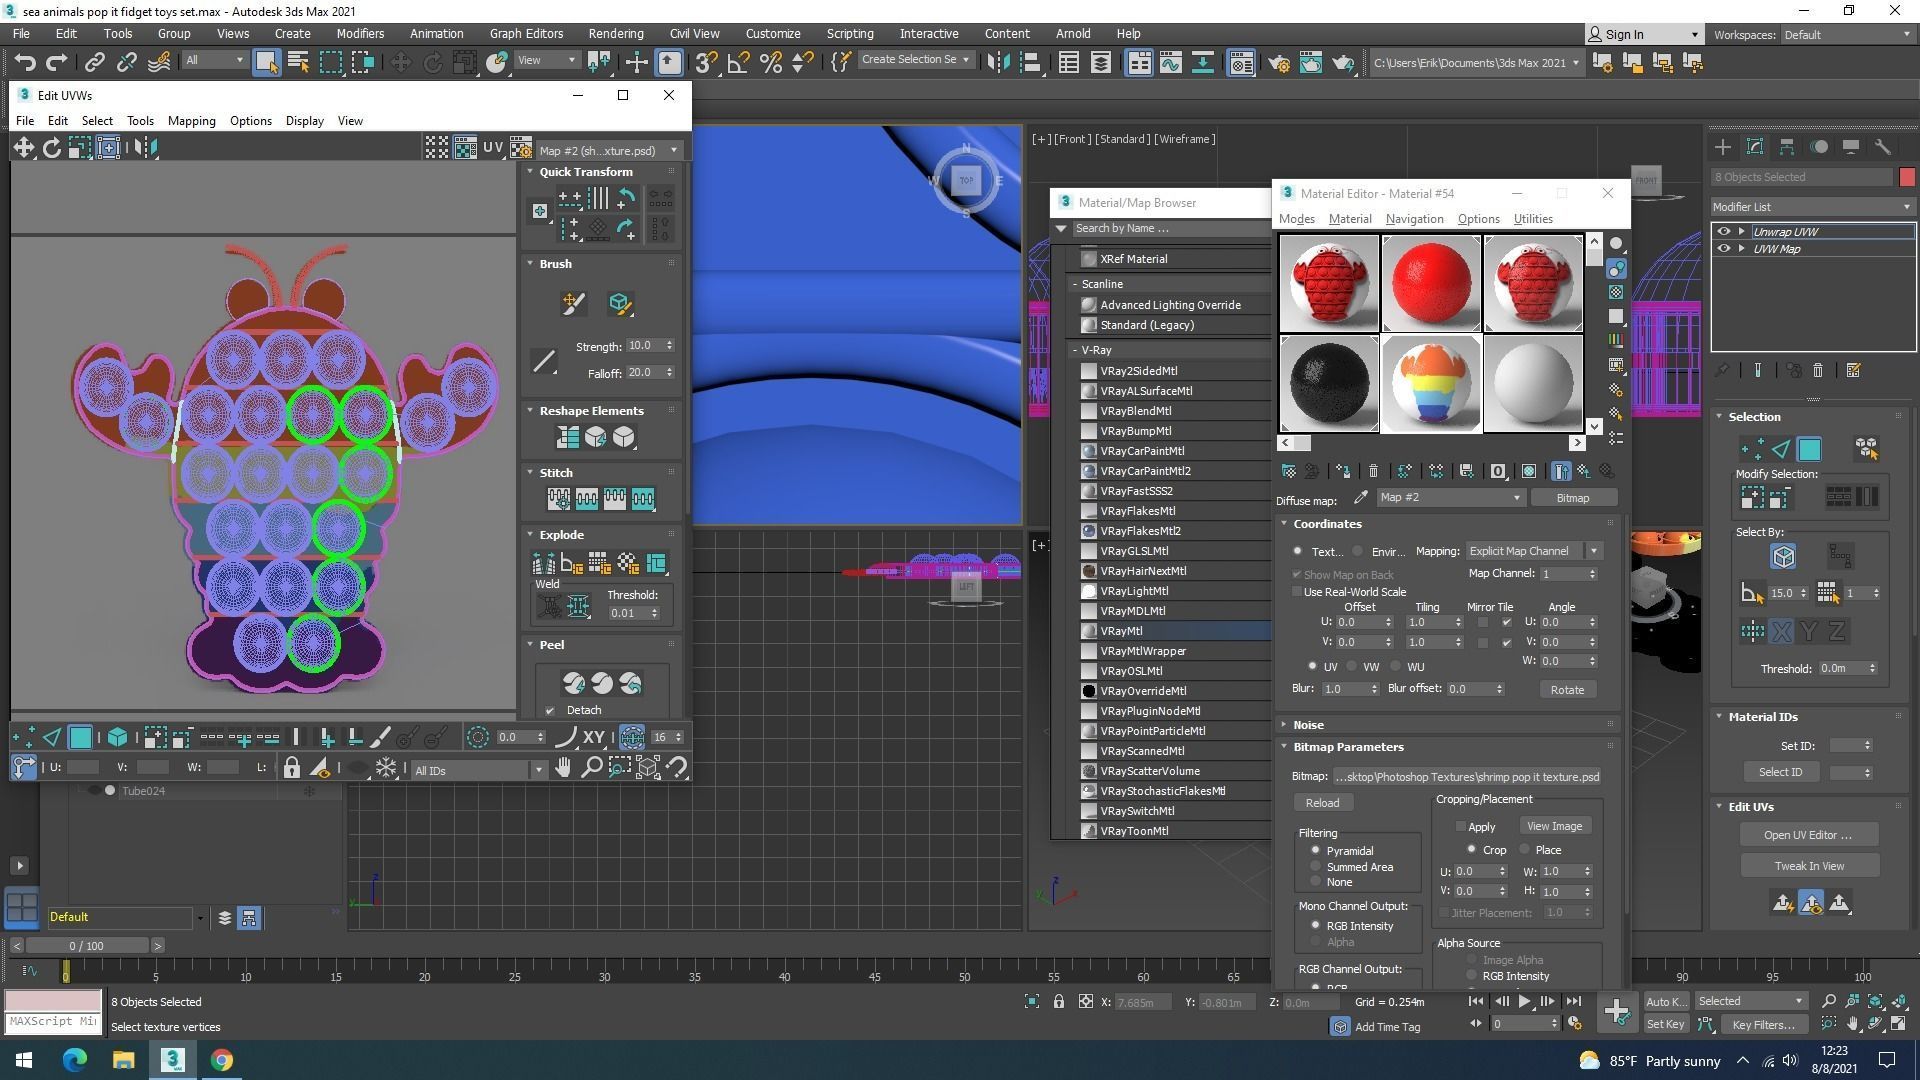Viewport: 1920px width, 1080px height.
Task: Click the Reload bitmap button
Action: 1321,803
